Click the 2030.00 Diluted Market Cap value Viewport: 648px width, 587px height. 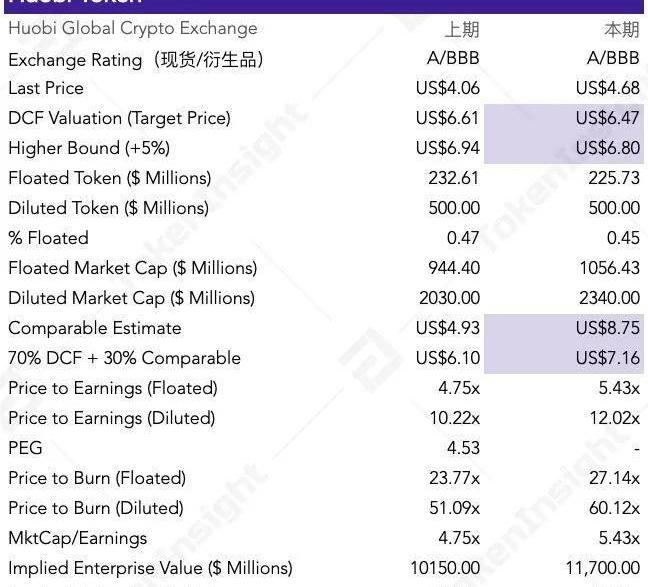(x=450, y=298)
